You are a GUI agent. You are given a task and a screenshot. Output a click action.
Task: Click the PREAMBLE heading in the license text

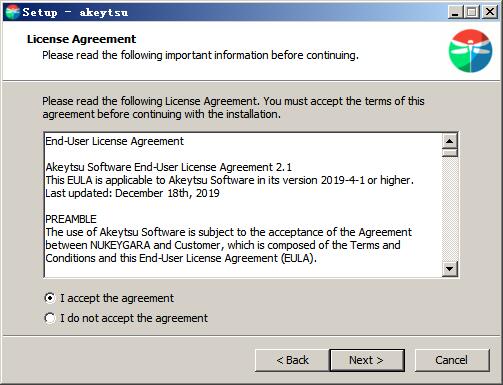pos(71,219)
